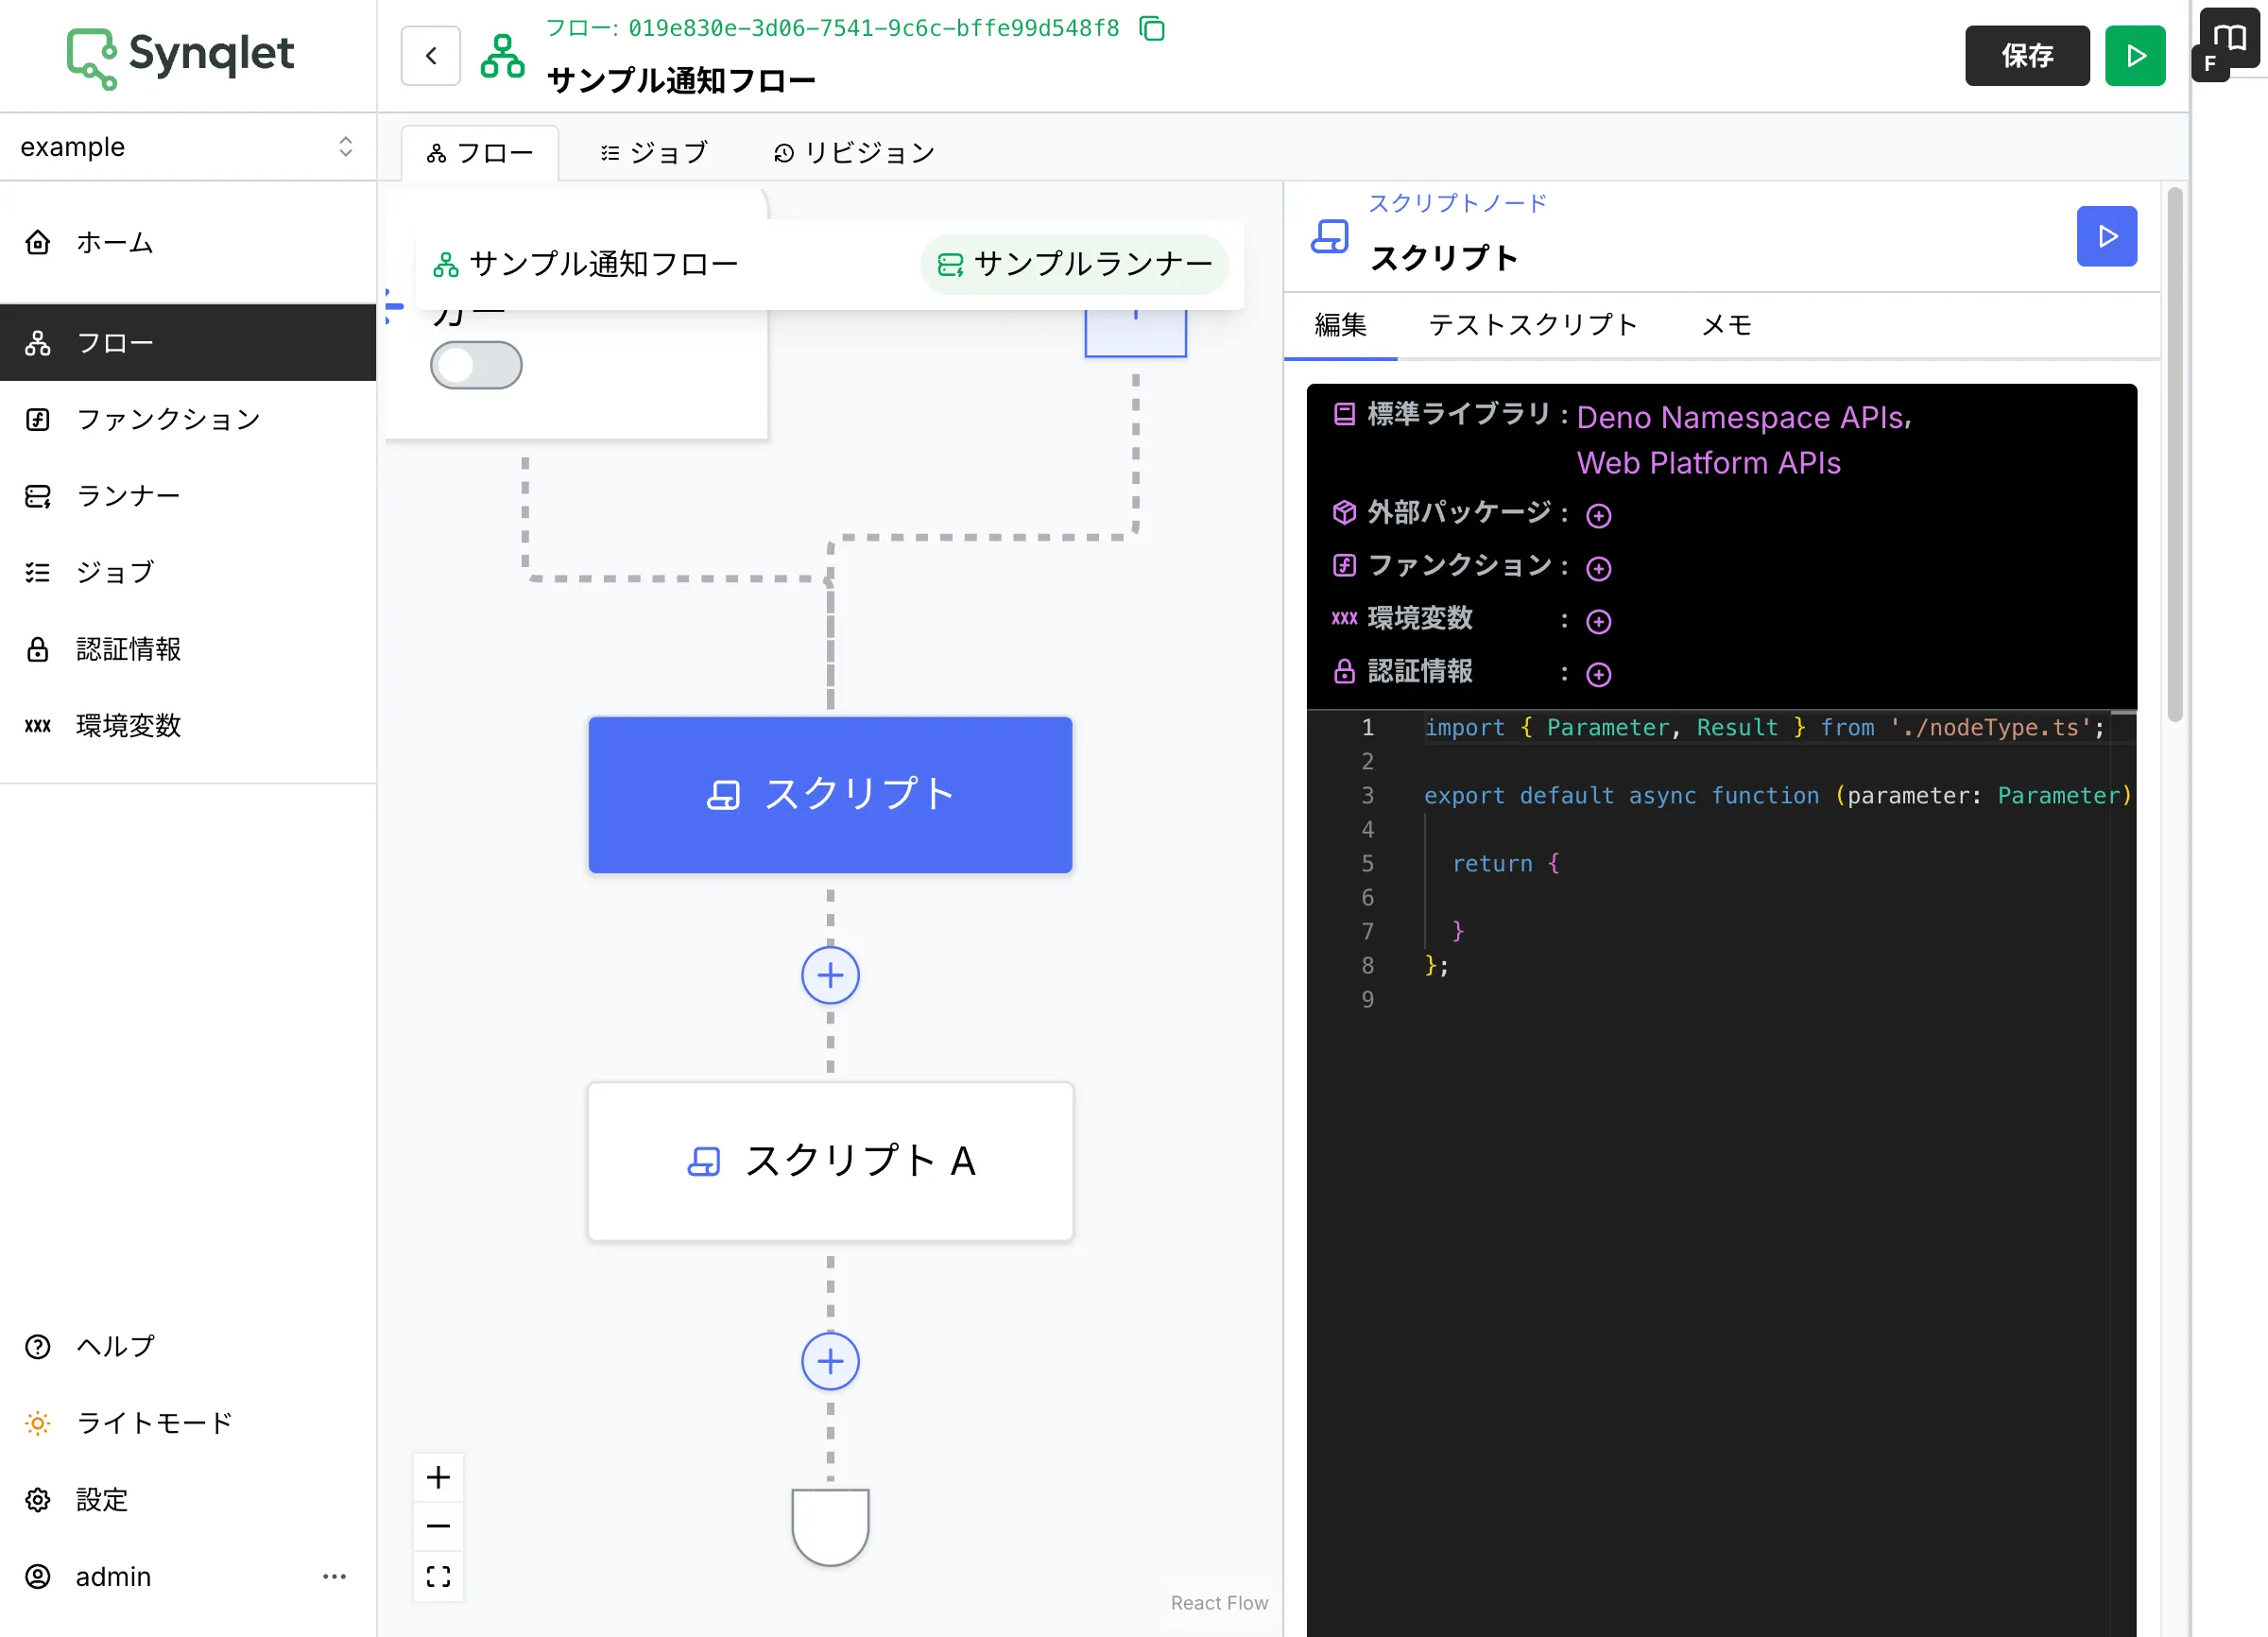
Task: Add credentials with the plus icon
Action: click(x=1599, y=675)
